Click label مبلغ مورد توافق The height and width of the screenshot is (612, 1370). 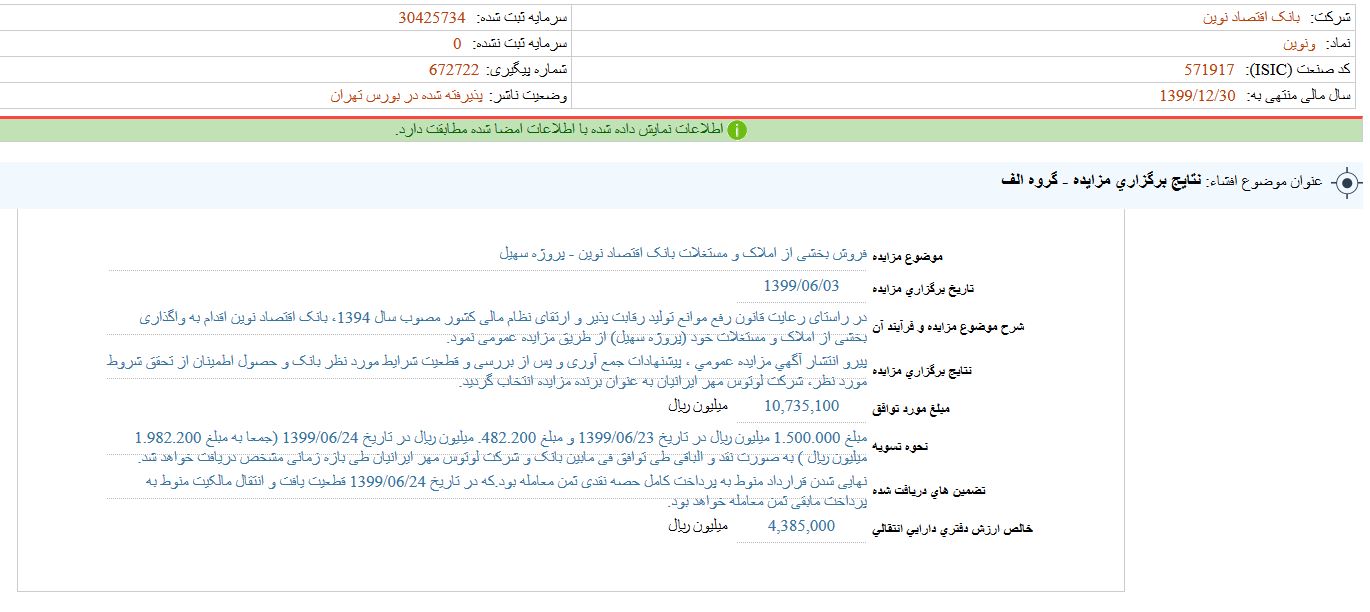click(912, 410)
